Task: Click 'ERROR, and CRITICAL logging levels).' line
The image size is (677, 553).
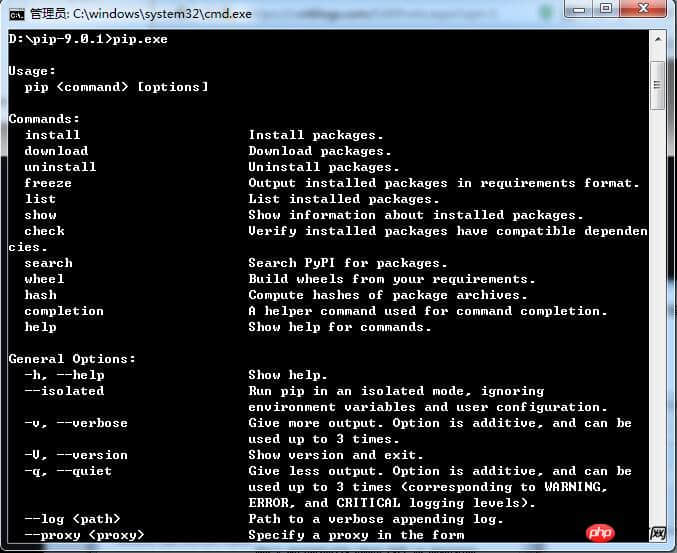Action: (x=392, y=503)
